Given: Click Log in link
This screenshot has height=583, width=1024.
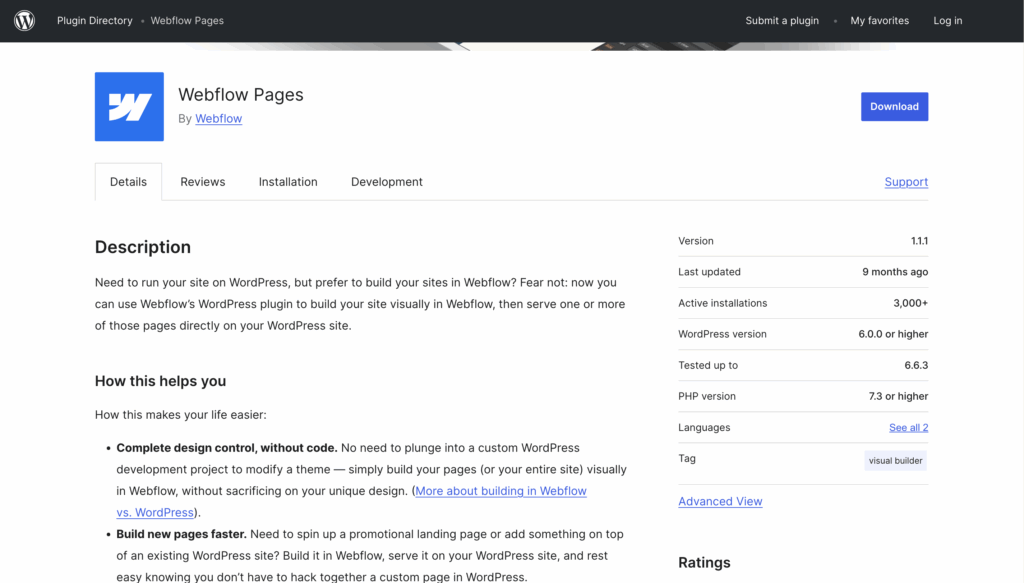Looking at the screenshot, I should [x=948, y=21].
